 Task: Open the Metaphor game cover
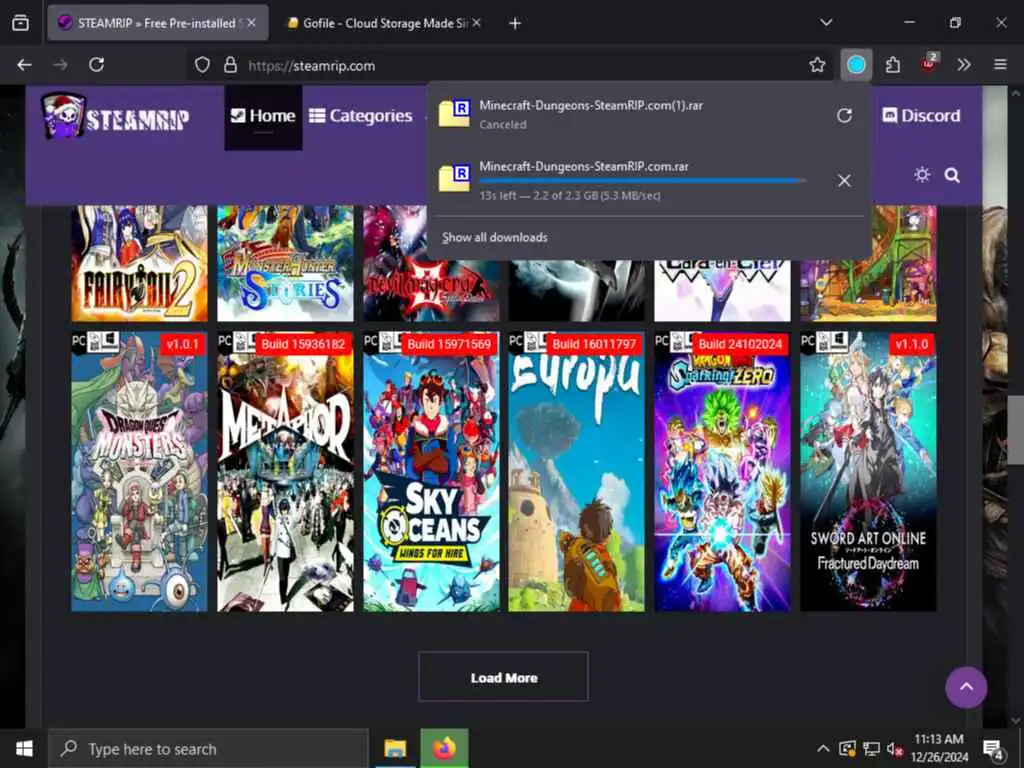[285, 472]
